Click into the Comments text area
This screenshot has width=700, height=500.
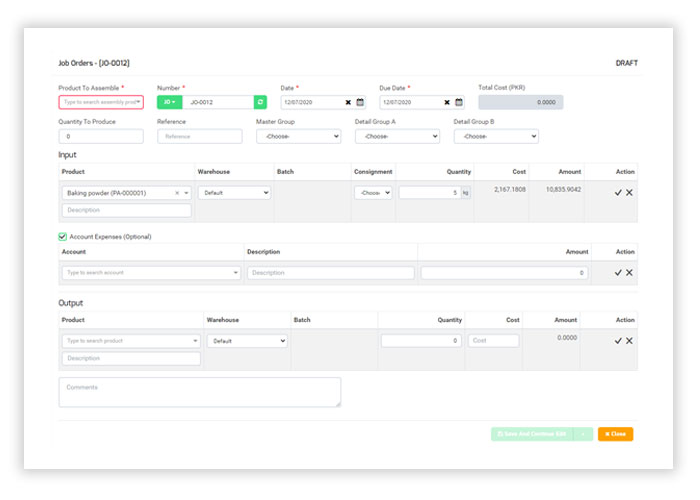[199, 392]
